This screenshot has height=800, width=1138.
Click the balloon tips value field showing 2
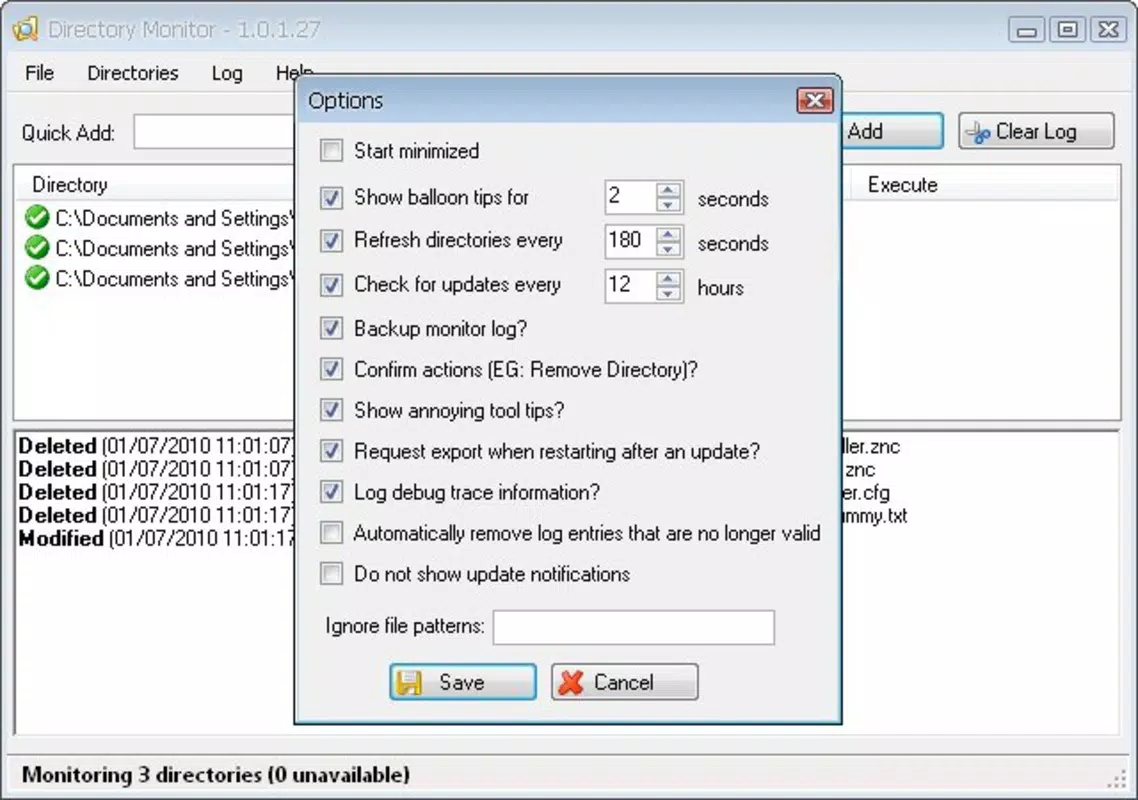point(630,197)
